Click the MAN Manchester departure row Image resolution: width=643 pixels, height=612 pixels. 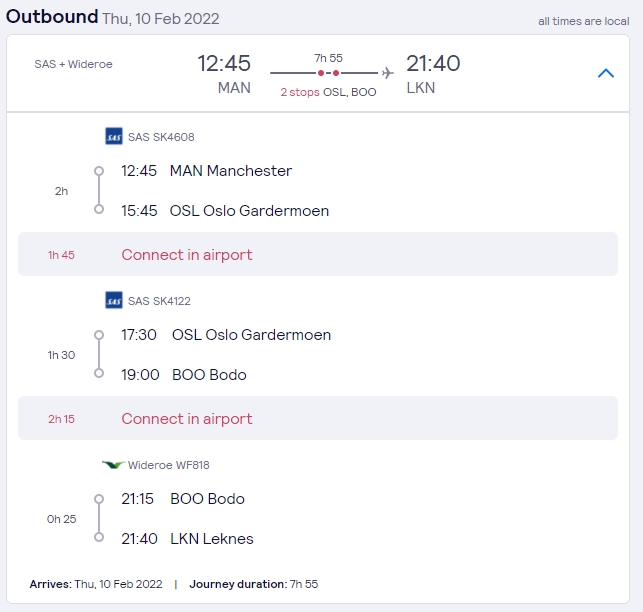206,171
